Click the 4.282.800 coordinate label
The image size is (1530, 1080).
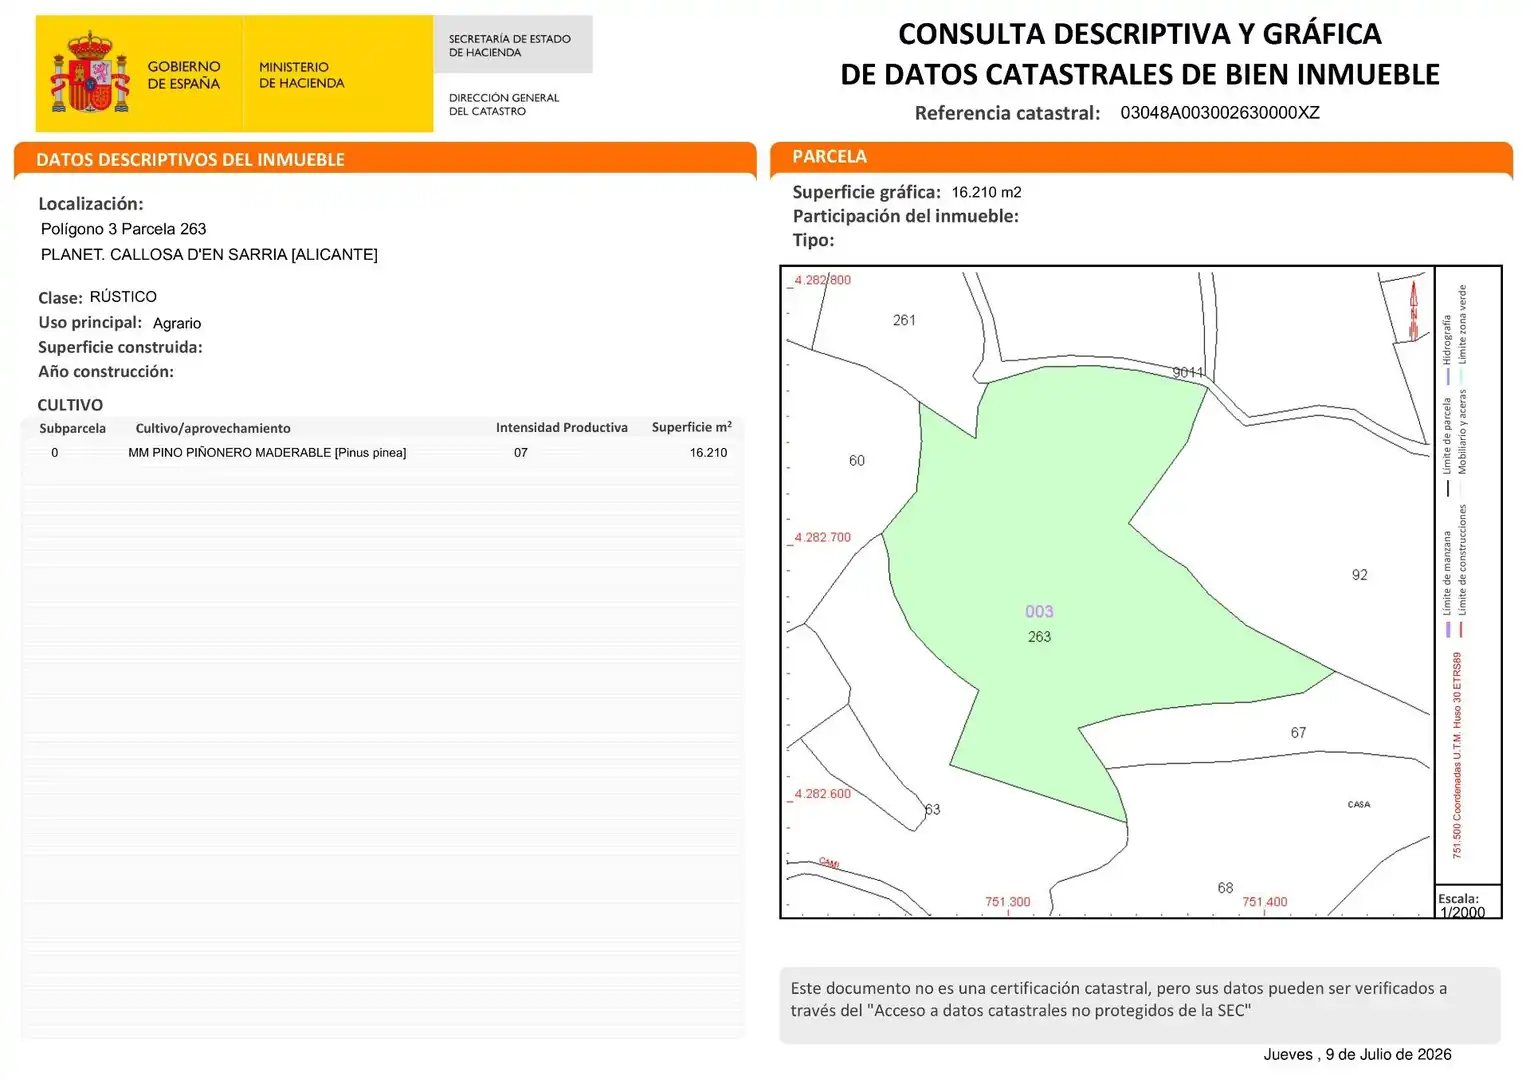[x=822, y=280]
